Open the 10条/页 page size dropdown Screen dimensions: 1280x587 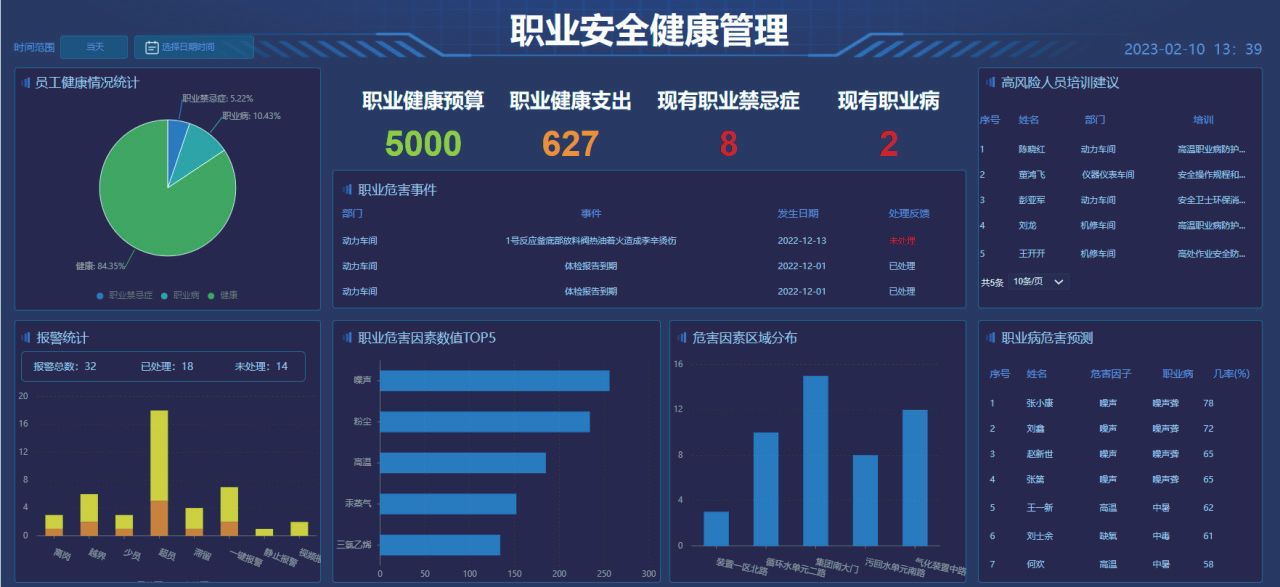1039,282
